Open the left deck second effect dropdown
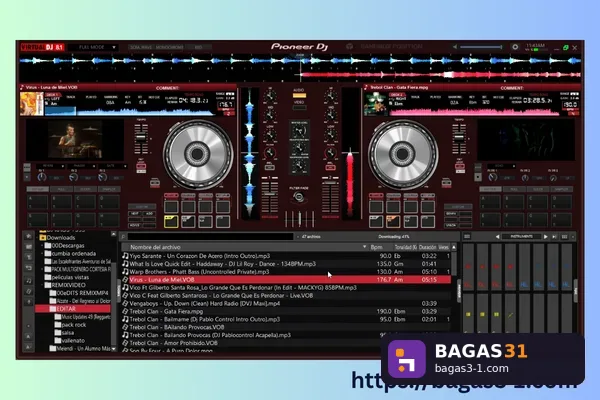This screenshot has width=600, height=400. coord(82,166)
